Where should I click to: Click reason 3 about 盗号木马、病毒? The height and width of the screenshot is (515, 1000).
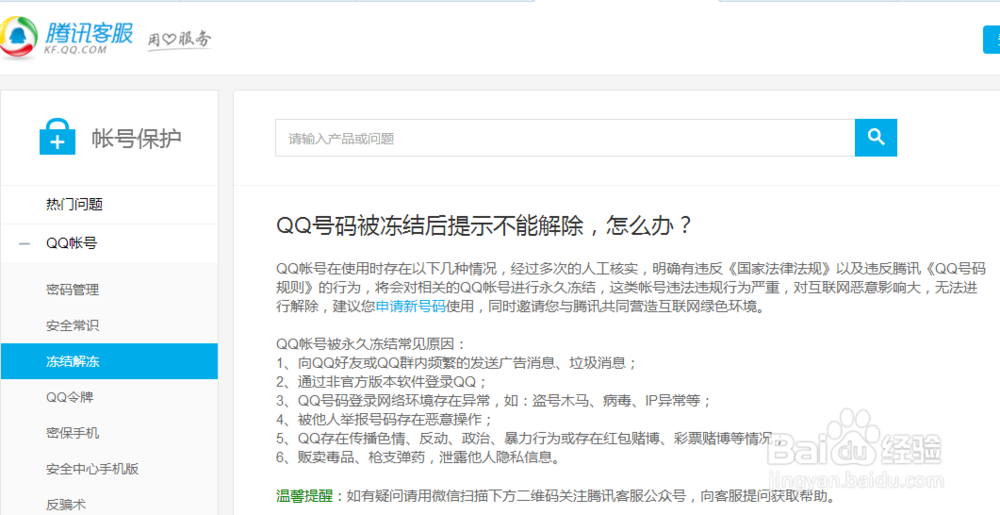coord(494,401)
